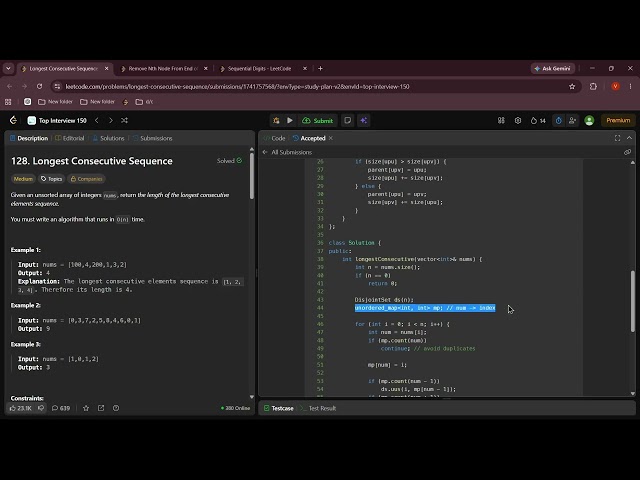
Task: Open the feedback question mark icon
Action: pos(116,408)
